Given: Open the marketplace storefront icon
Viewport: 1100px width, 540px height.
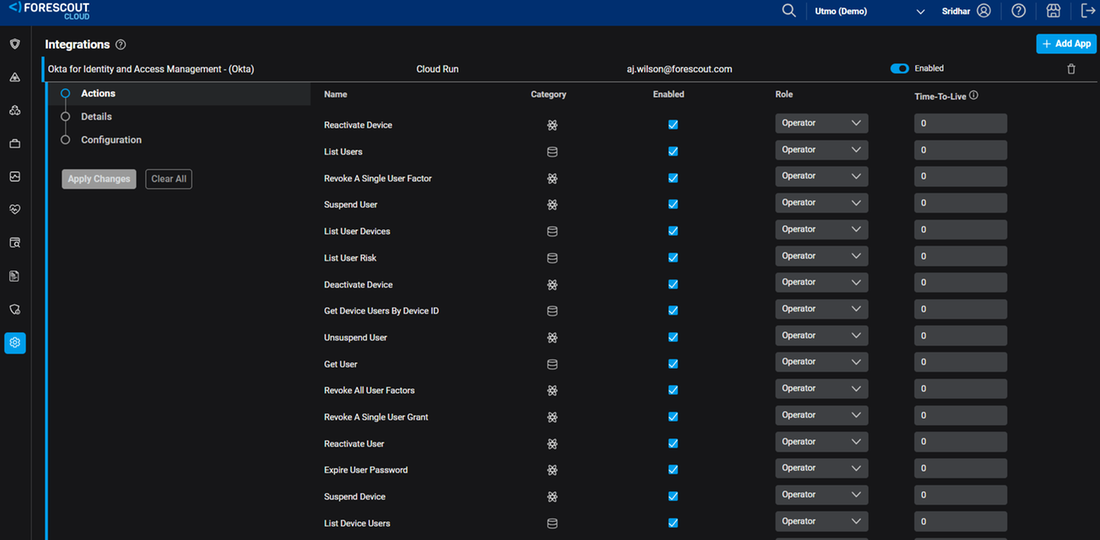Looking at the screenshot, I should coord(1053,11).
